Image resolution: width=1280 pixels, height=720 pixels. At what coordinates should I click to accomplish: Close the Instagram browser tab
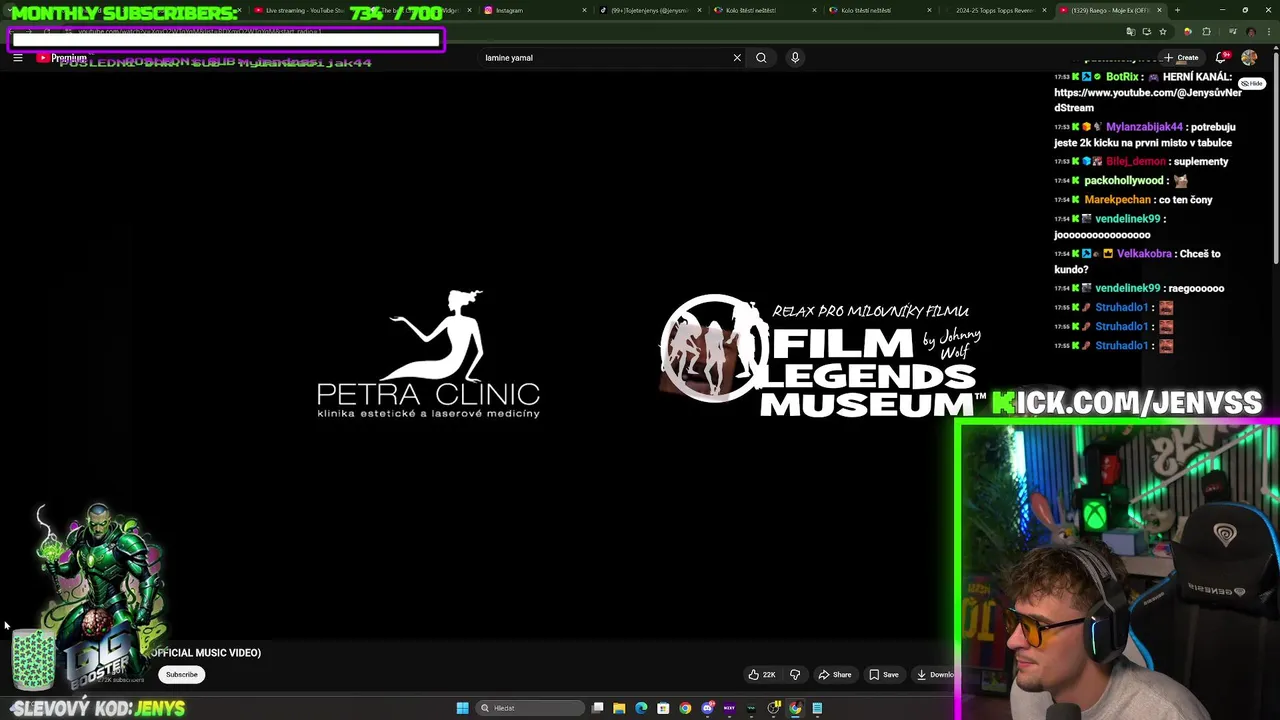[x=586, y=10]
